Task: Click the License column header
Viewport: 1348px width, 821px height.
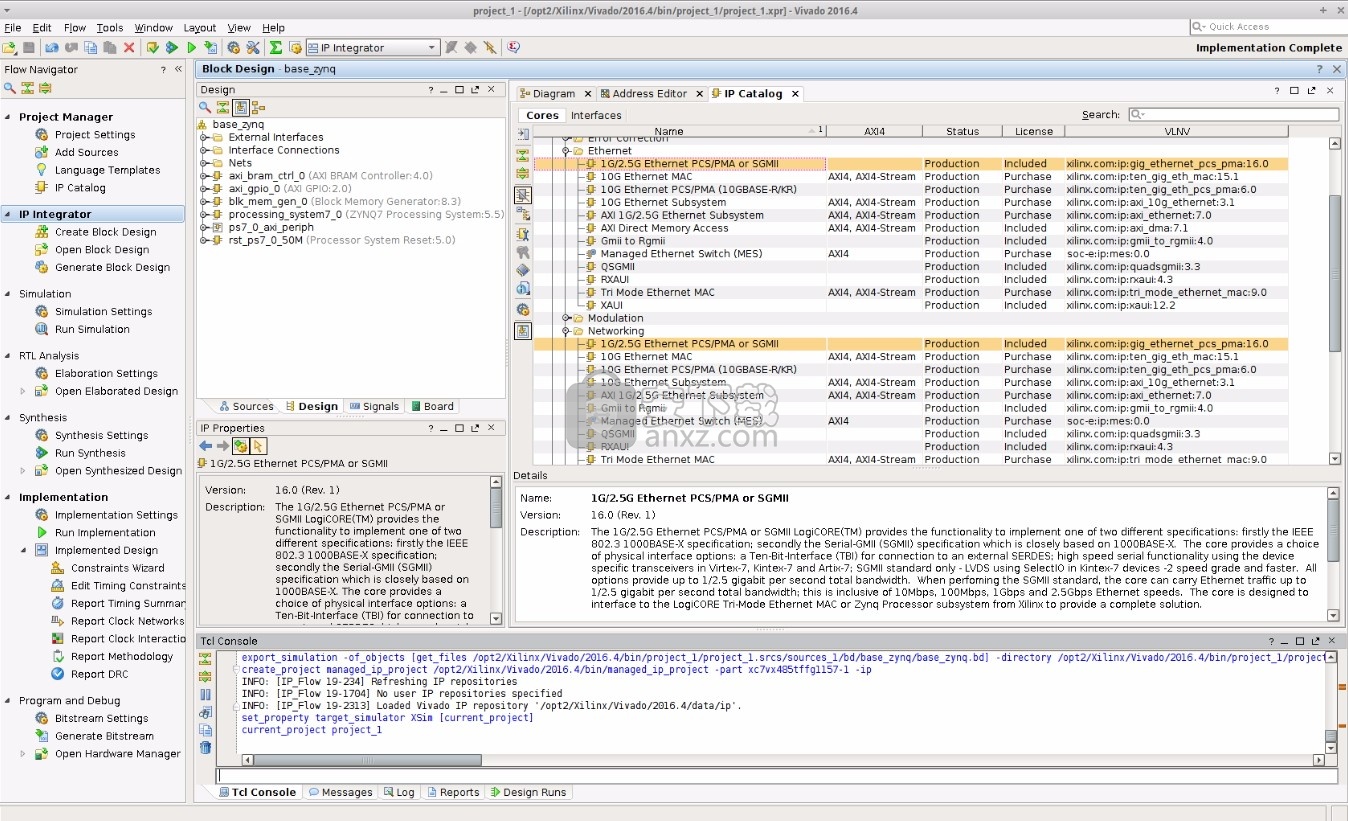Action: click(x=1033, y=131)
